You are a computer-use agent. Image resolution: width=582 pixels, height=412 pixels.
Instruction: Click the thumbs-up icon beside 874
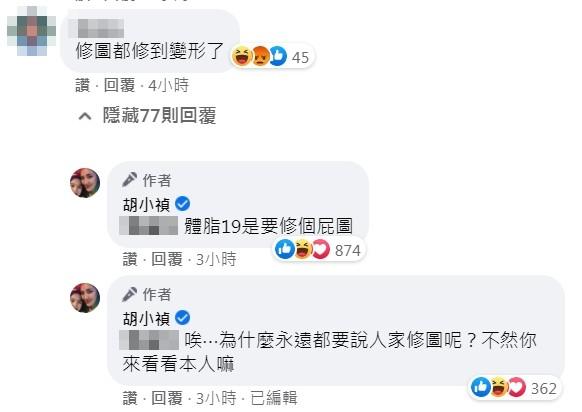pos(285,249)
